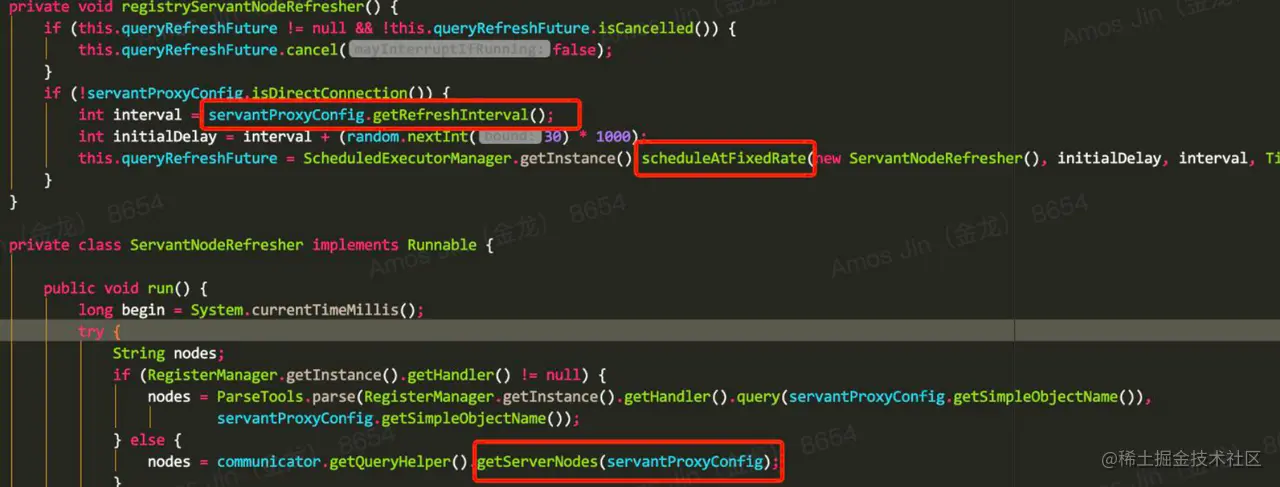Click the ServantNodeRefresher class name declaration
1280x487 pixels.
click(x=216, y=245)
